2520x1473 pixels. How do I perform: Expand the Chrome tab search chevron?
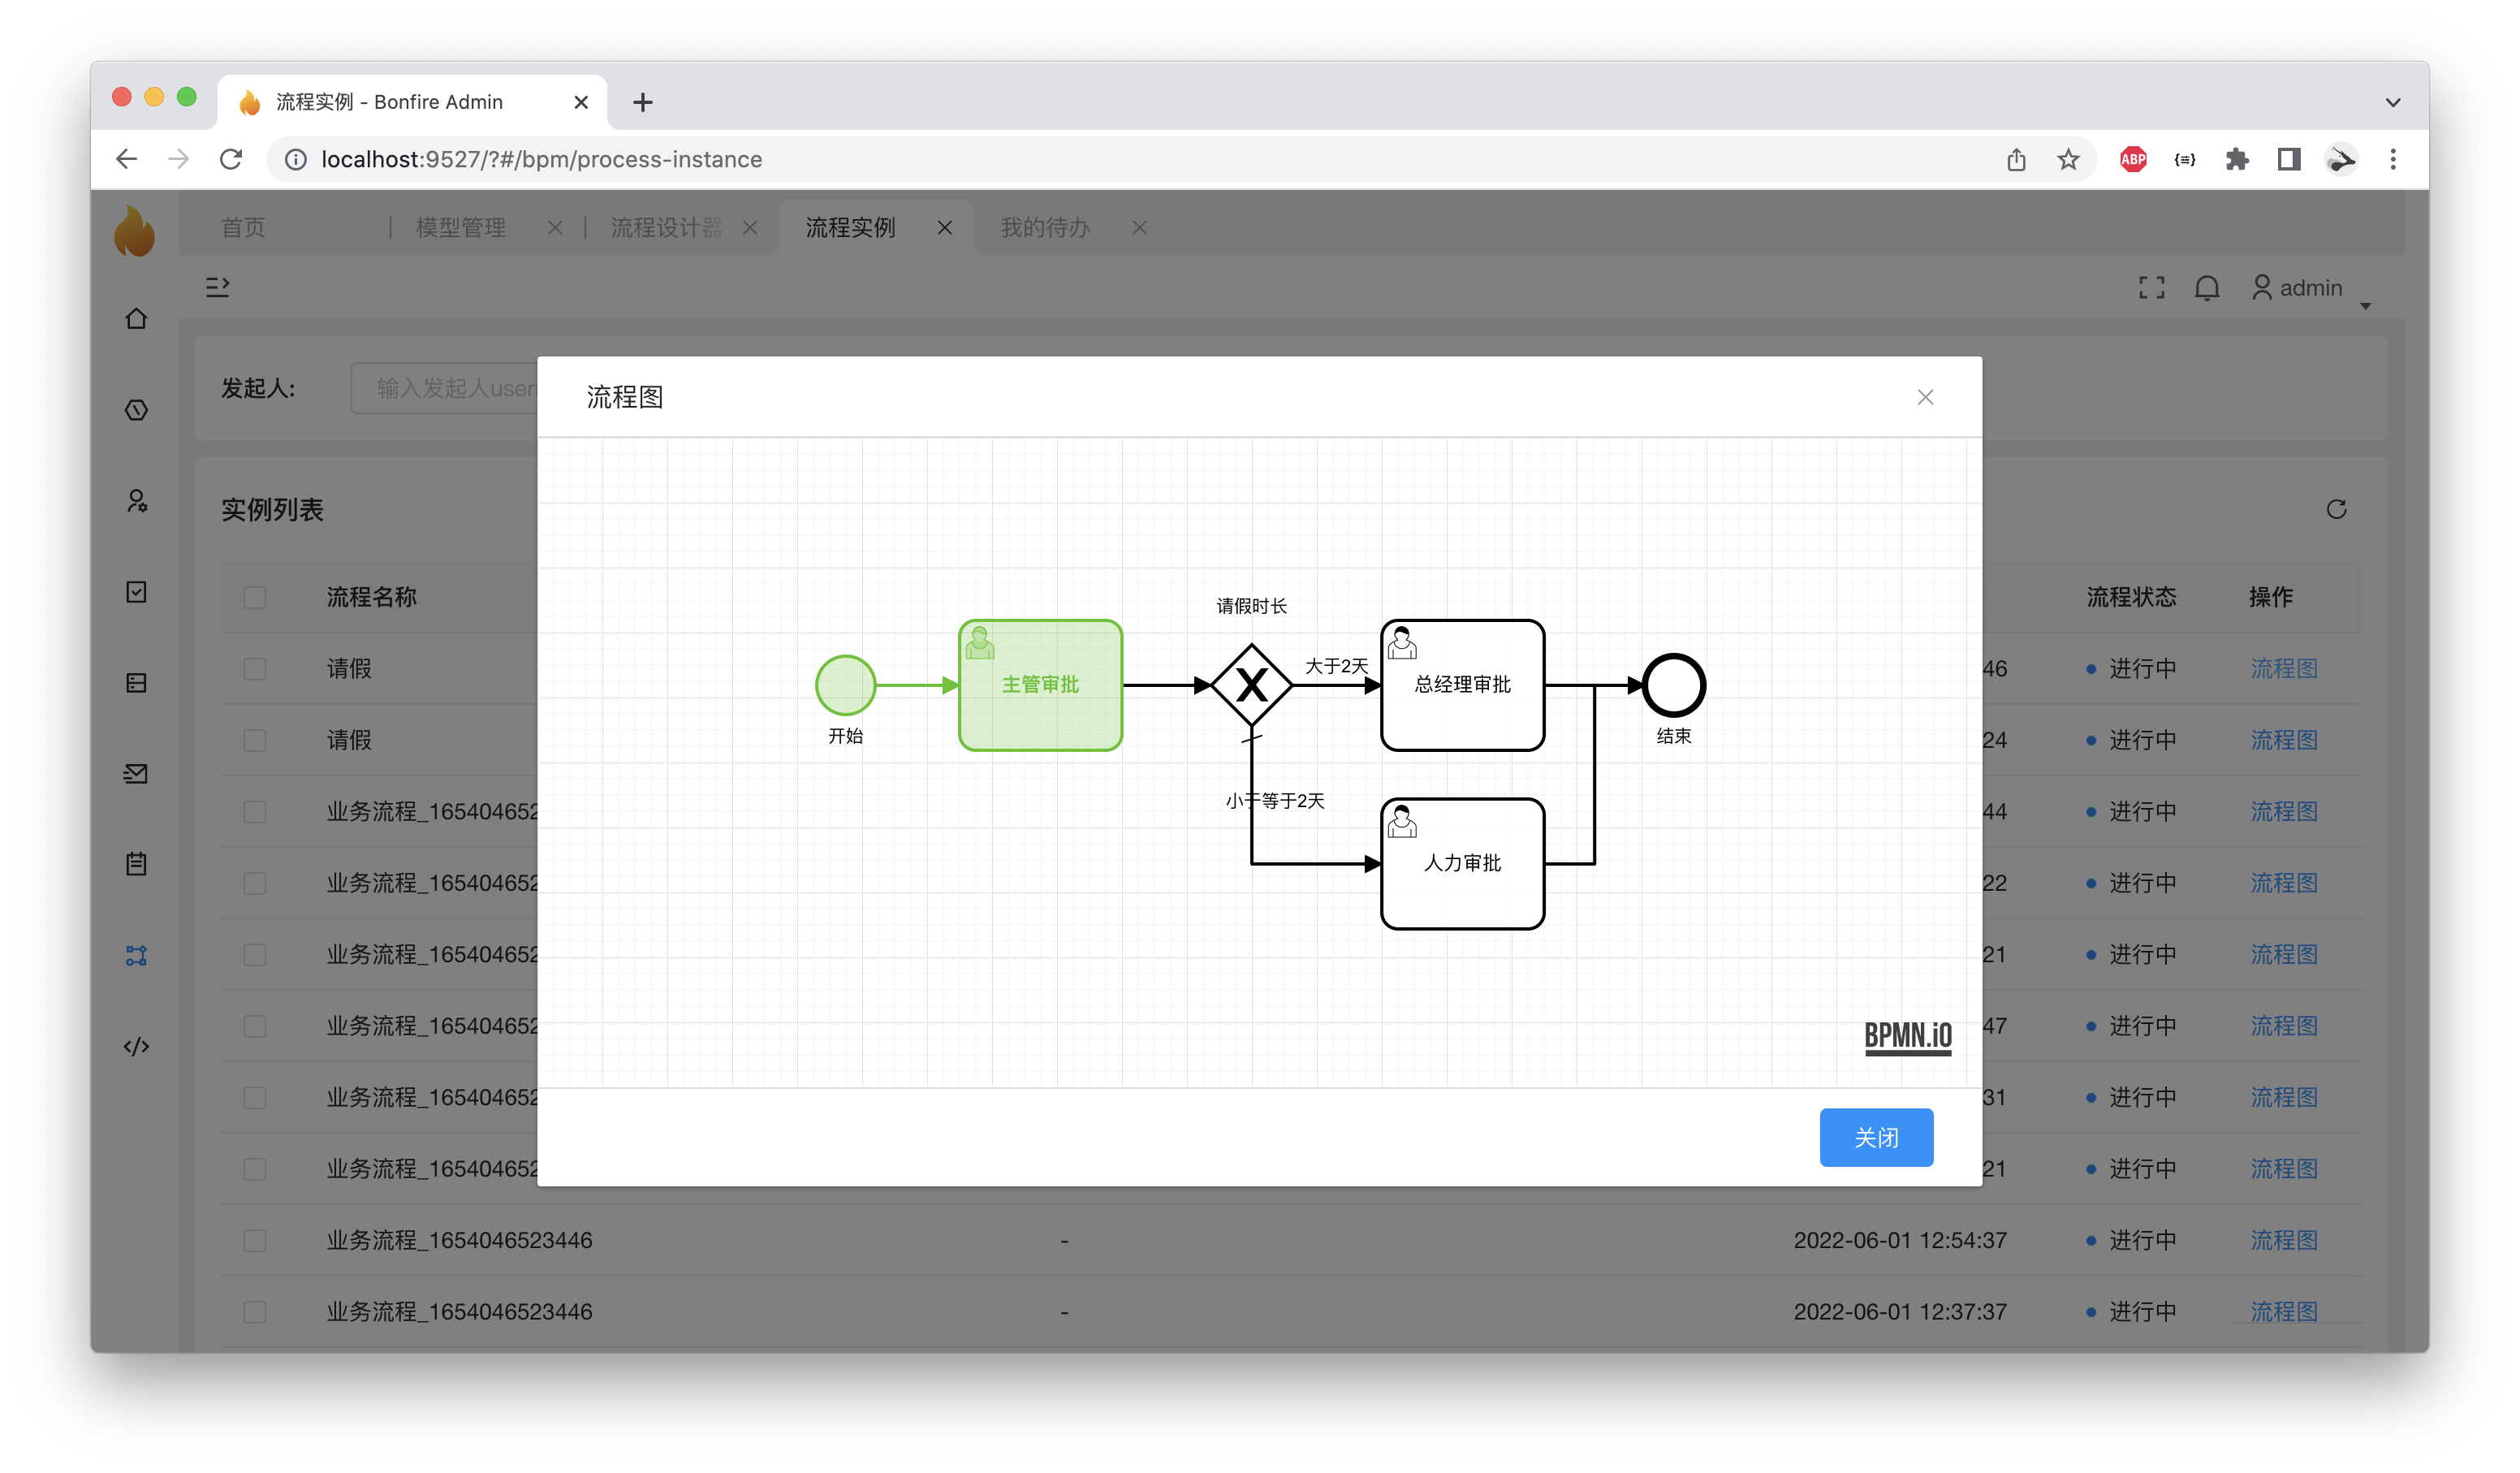click(2393, 102)
